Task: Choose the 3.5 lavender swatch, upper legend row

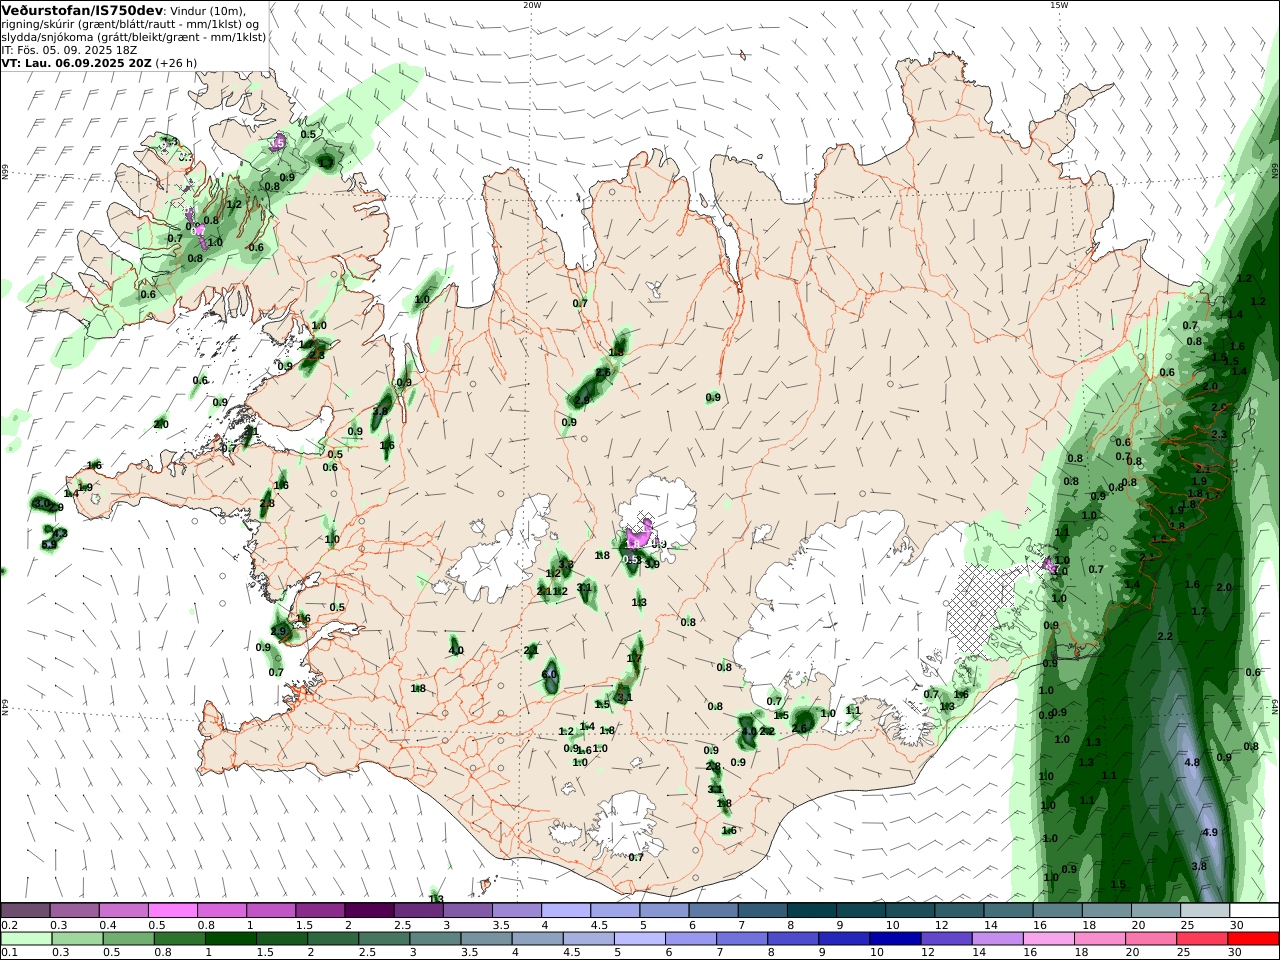Action: 515,911
